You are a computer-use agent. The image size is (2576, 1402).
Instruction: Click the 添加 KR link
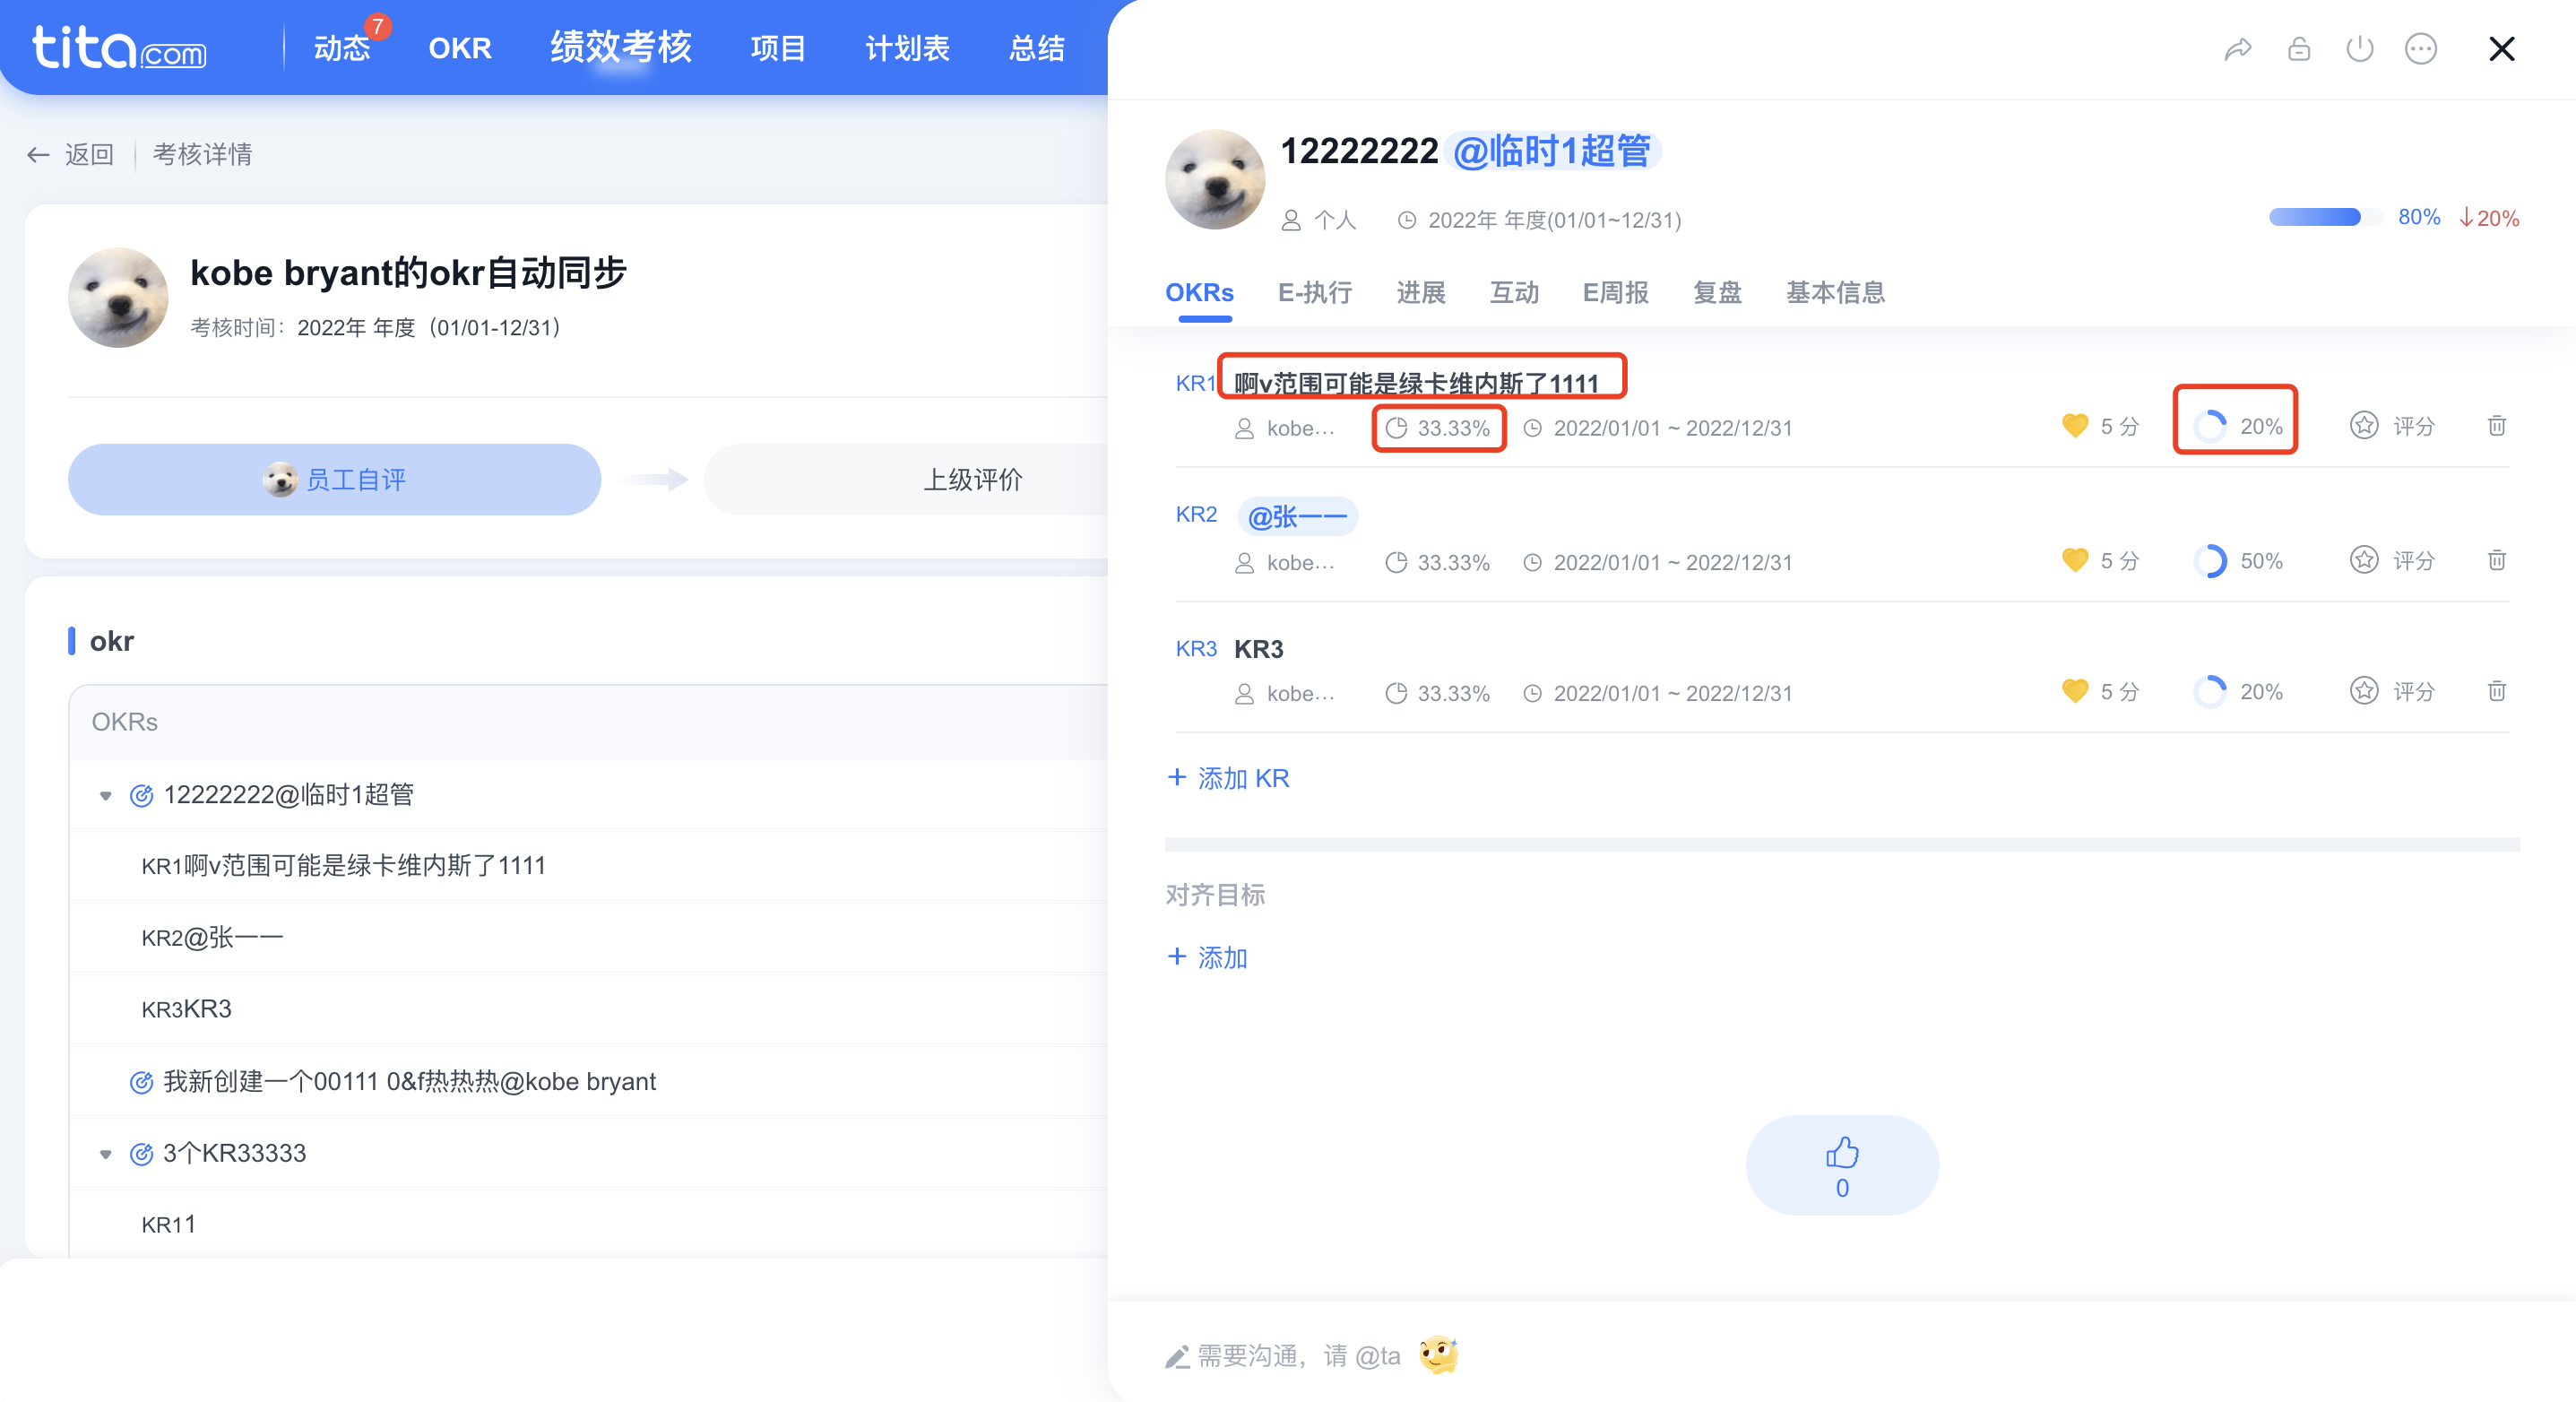[x=1228, y=778]
